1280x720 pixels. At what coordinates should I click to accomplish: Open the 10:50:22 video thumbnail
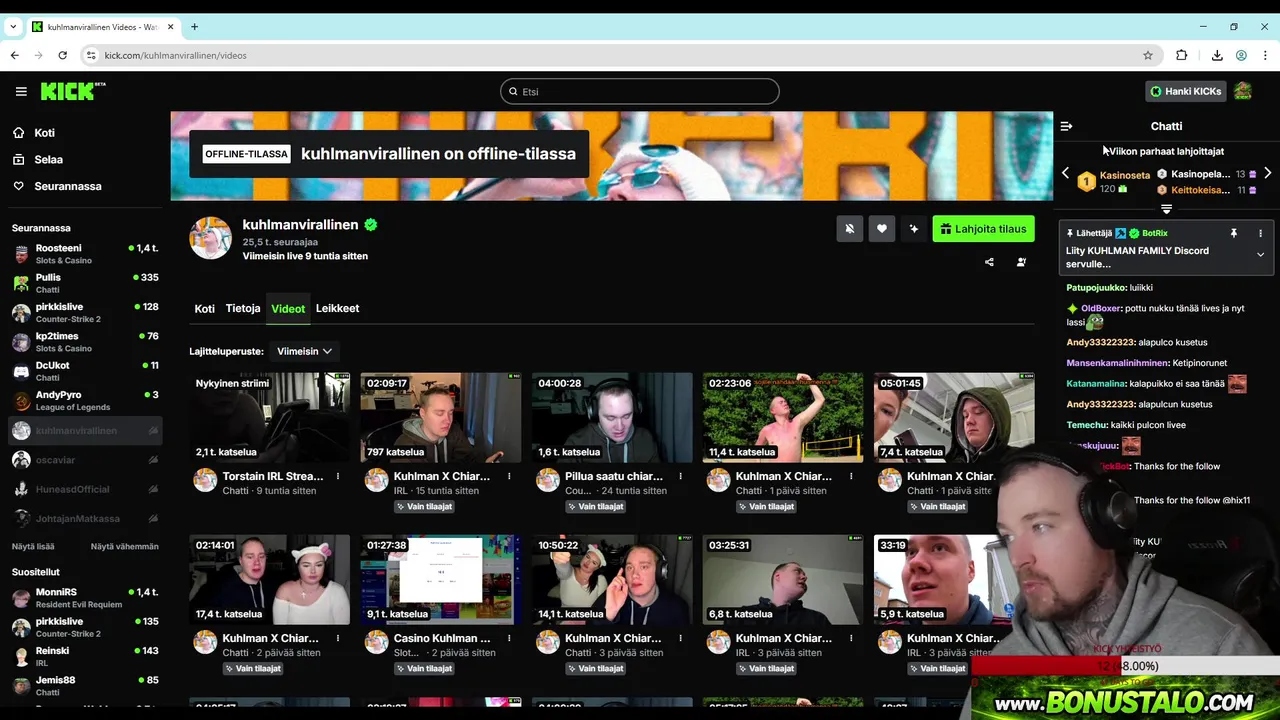612,580
